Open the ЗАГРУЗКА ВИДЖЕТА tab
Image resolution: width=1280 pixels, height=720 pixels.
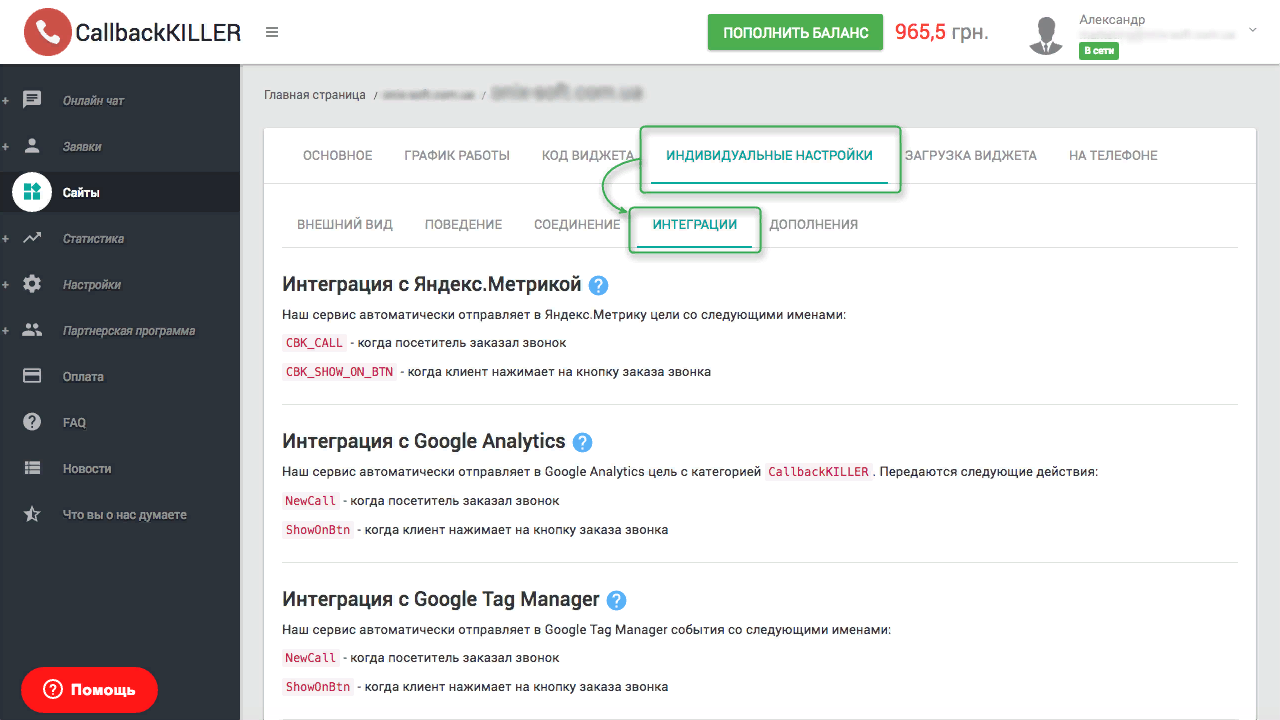tap(970, 156)
